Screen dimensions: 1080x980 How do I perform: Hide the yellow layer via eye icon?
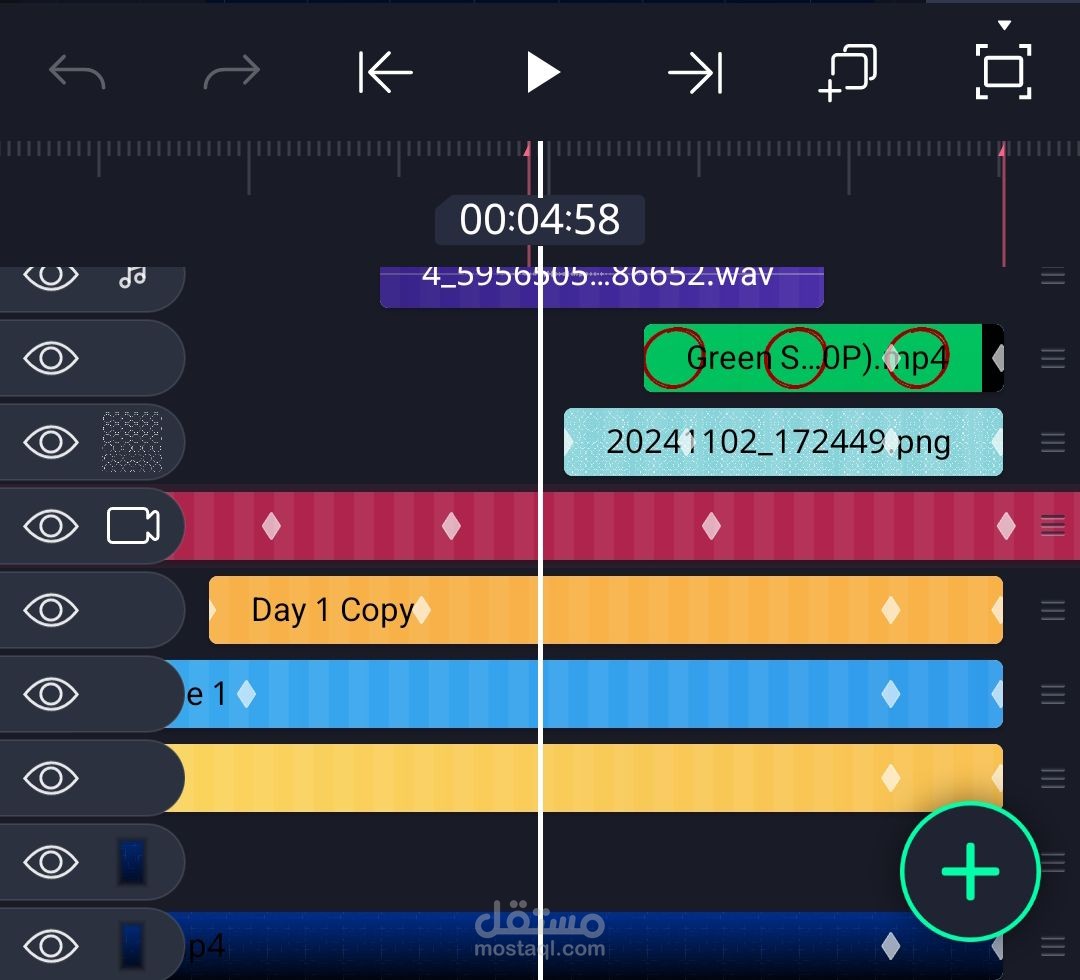pos(50,778)
